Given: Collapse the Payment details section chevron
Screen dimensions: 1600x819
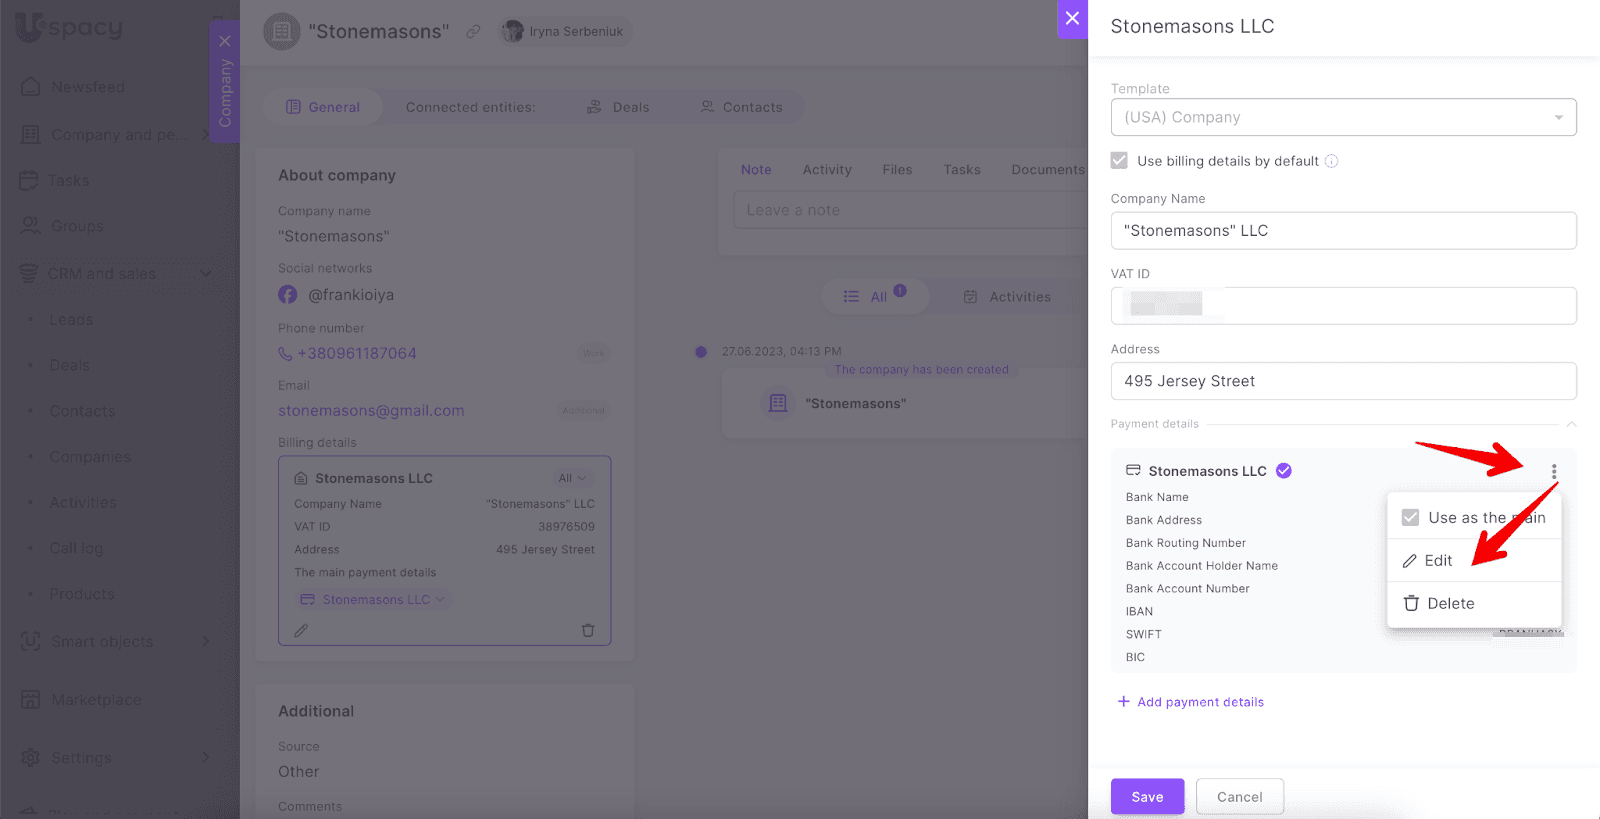Looking at the screenshot, I should [x=1571, y=424].
